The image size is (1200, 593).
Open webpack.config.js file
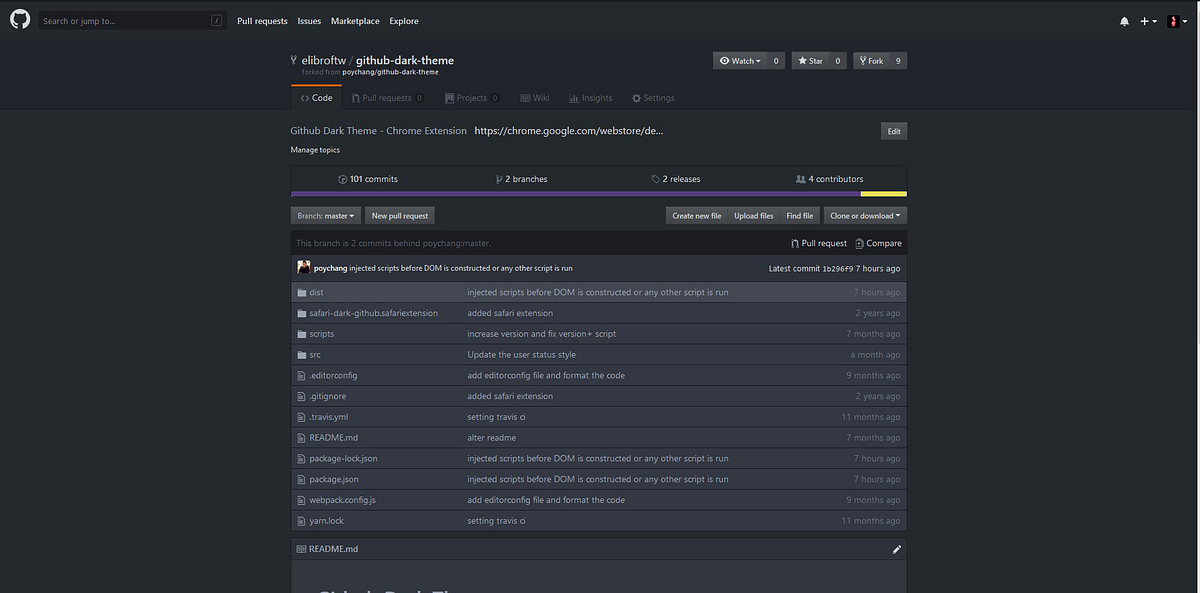click(342, 500)
